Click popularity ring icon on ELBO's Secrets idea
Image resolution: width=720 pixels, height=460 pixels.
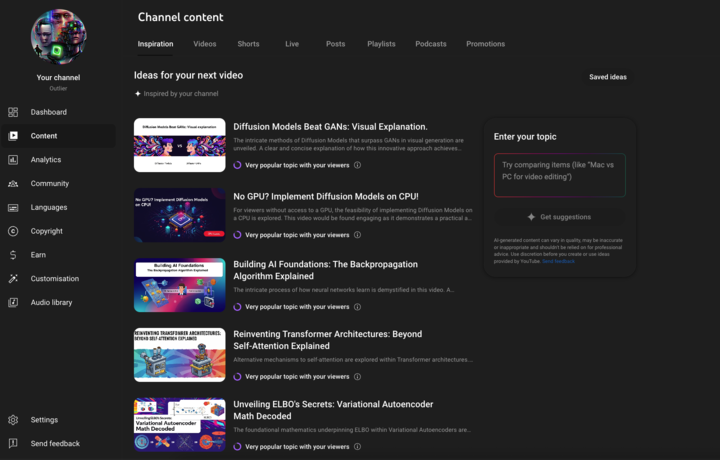(x=237, y=446)
